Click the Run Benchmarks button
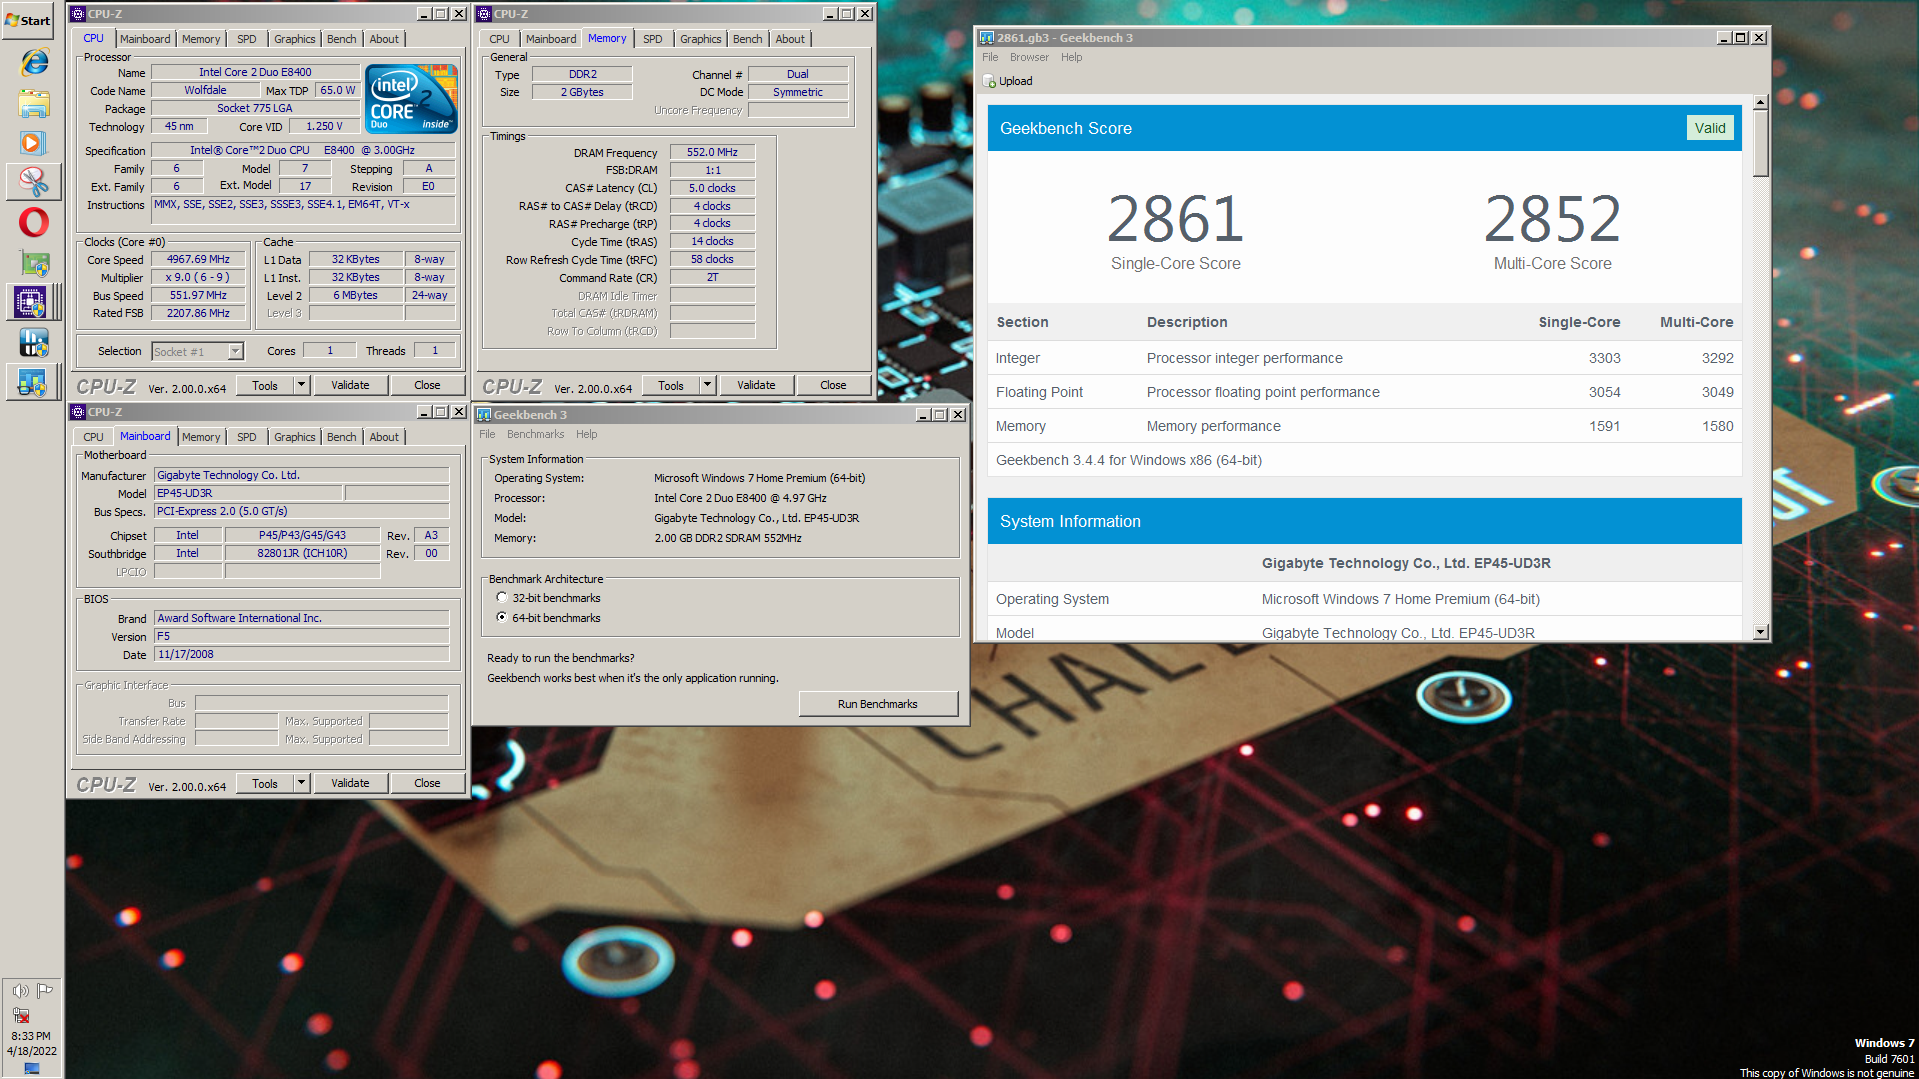The width and height of the screenshot is (1919, 1079). point(877,704)
